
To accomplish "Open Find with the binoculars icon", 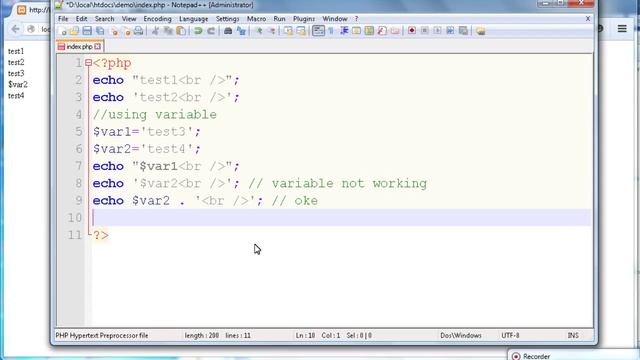I will (228, 31).
